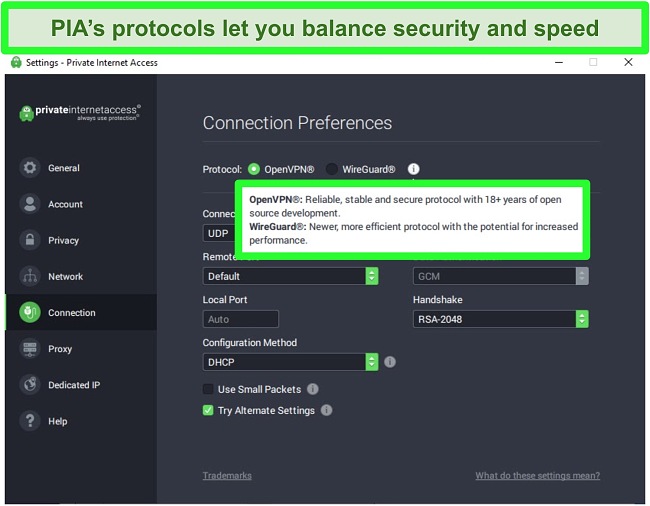Open the Connection settings tab
650x506 pixels.
tap(81, 312)
